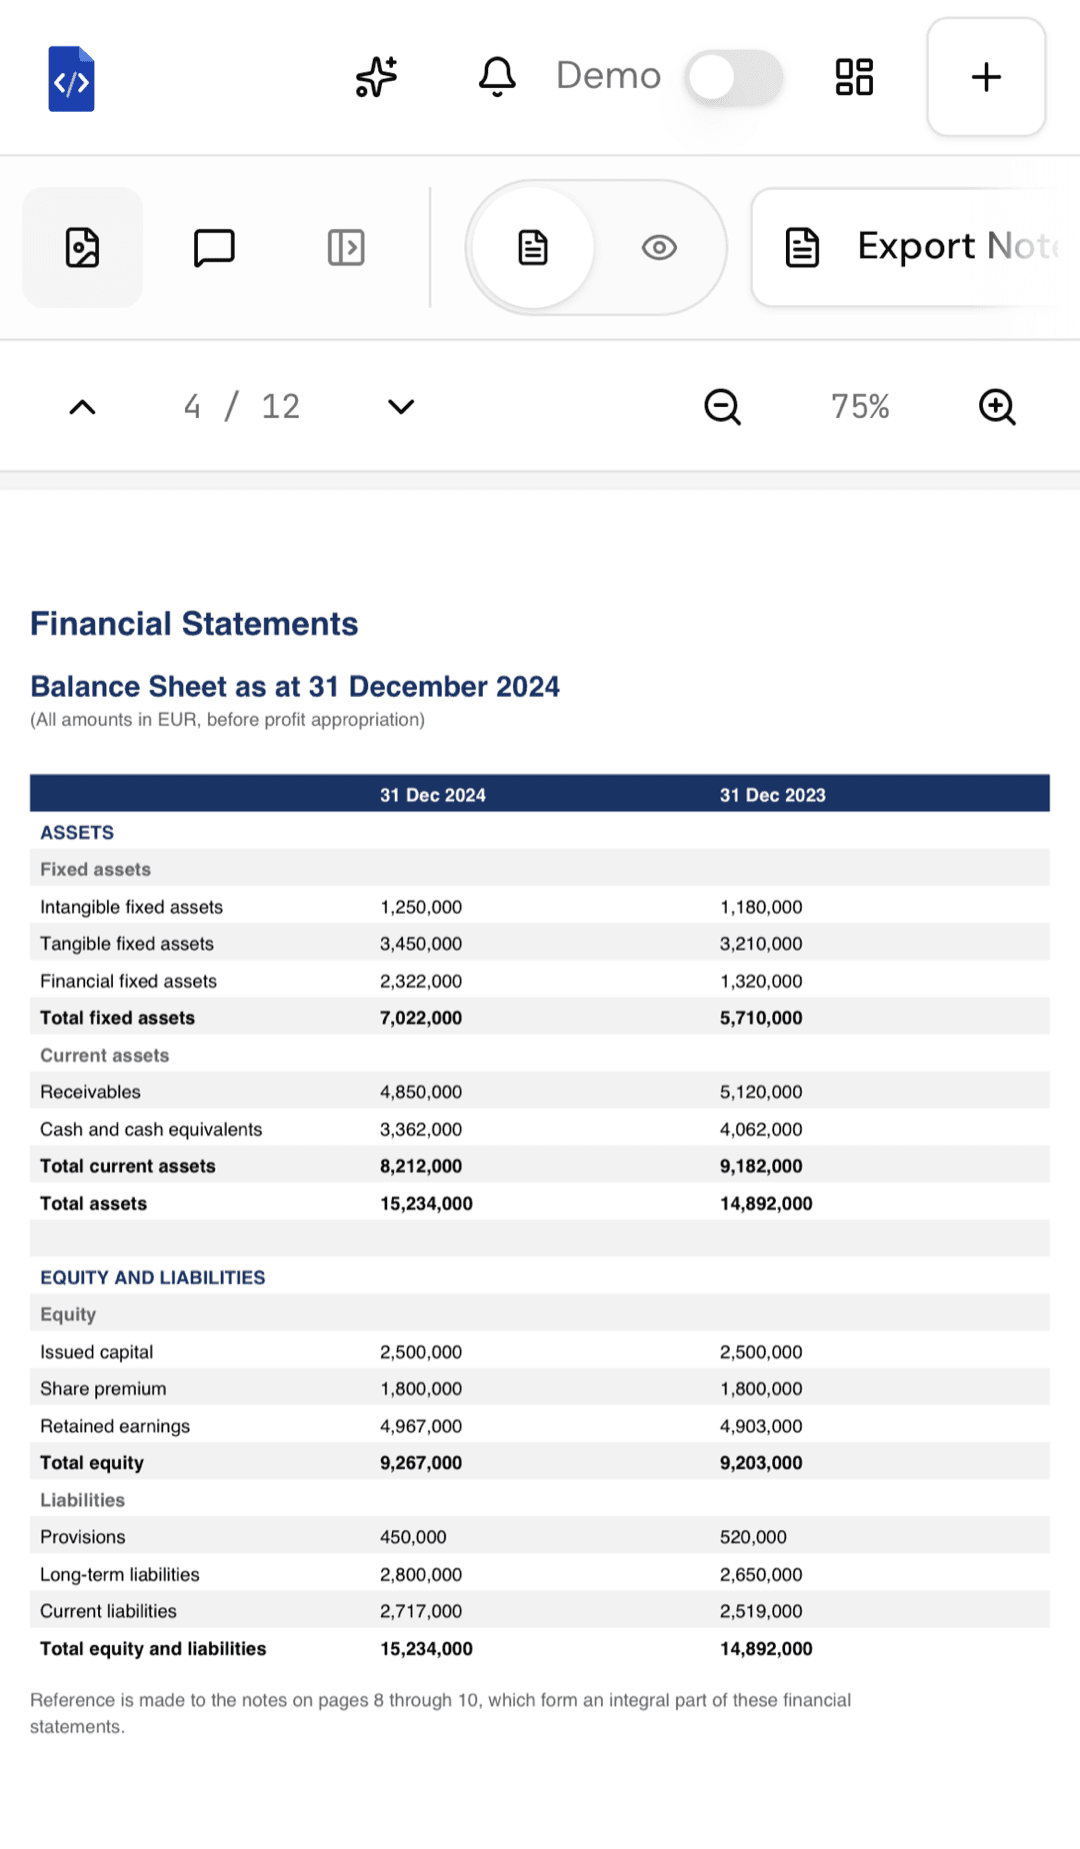The height and width of the screenshot is (1849, 1080).
Task: Go to previous page with up chevron
Action: (82, 407)
